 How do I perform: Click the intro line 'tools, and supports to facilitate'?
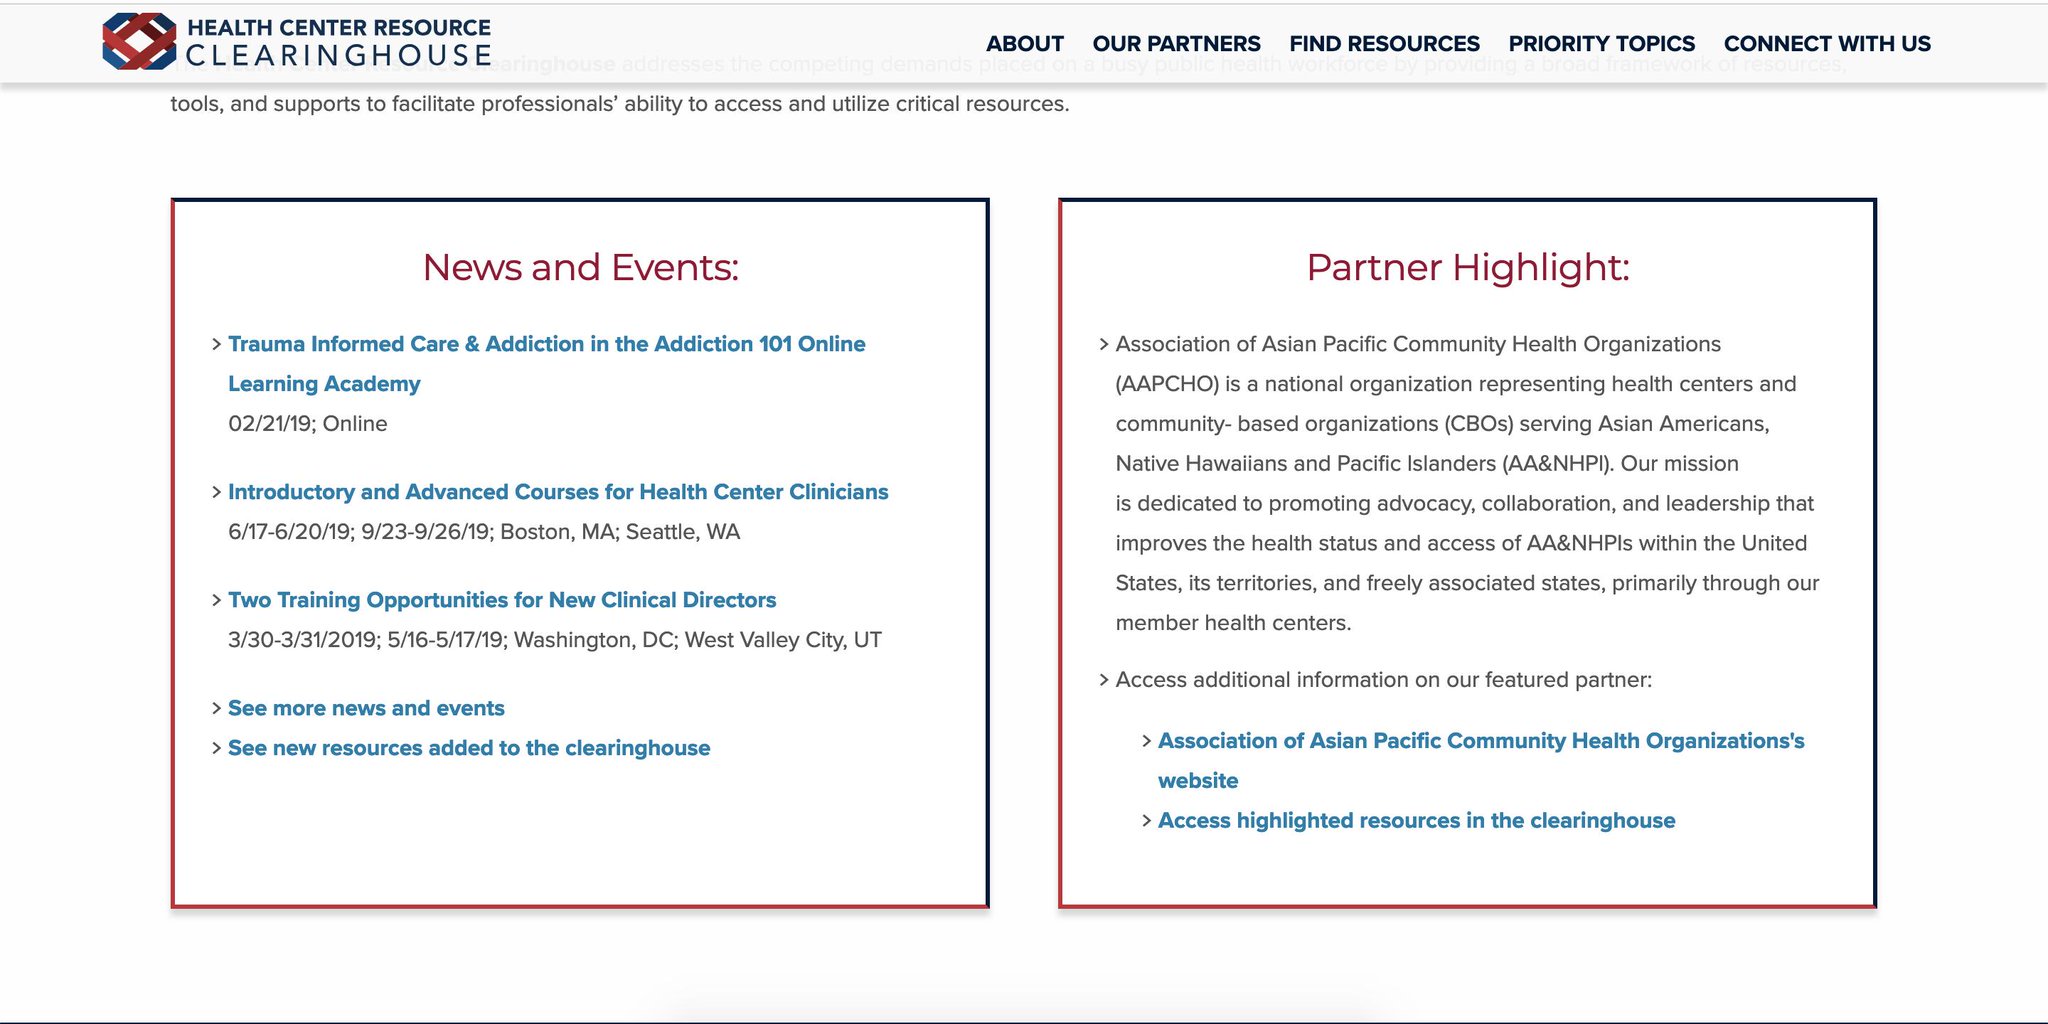tap(620, 104)
